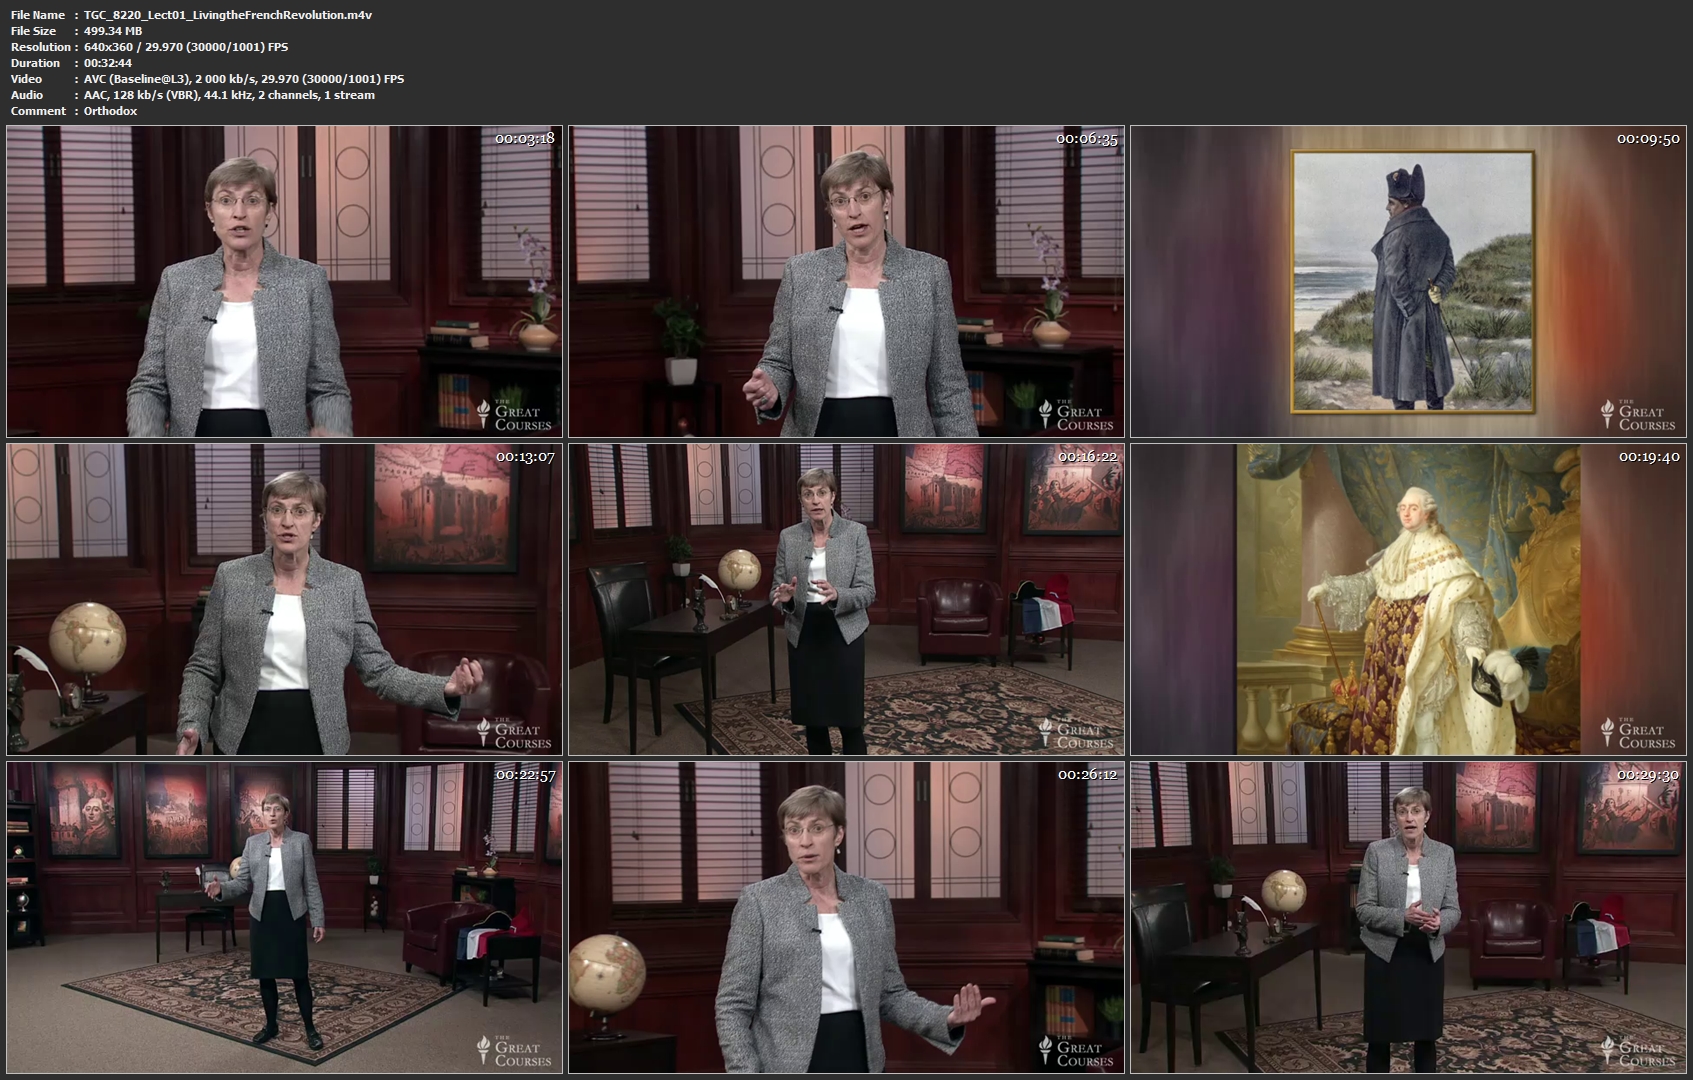Click the File Name label
Viewport: 1693px width, 1080px height.
pos(38,15)
